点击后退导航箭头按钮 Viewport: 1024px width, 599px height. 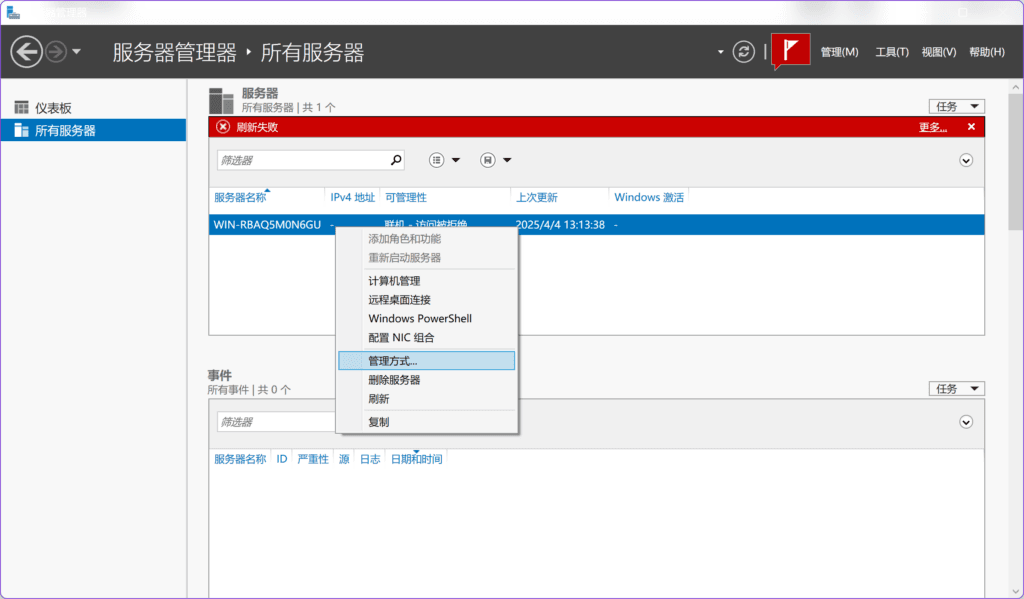pyautogui.click(x=27, y=51)
